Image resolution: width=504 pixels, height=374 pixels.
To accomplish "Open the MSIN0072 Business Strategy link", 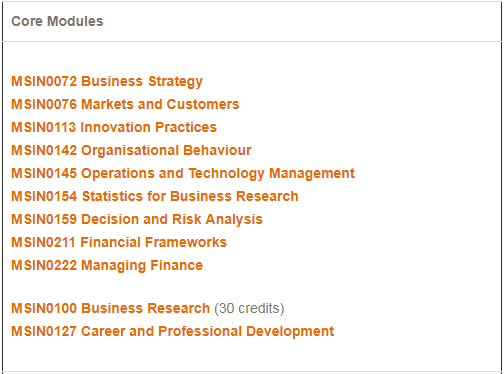I will 107,82.
